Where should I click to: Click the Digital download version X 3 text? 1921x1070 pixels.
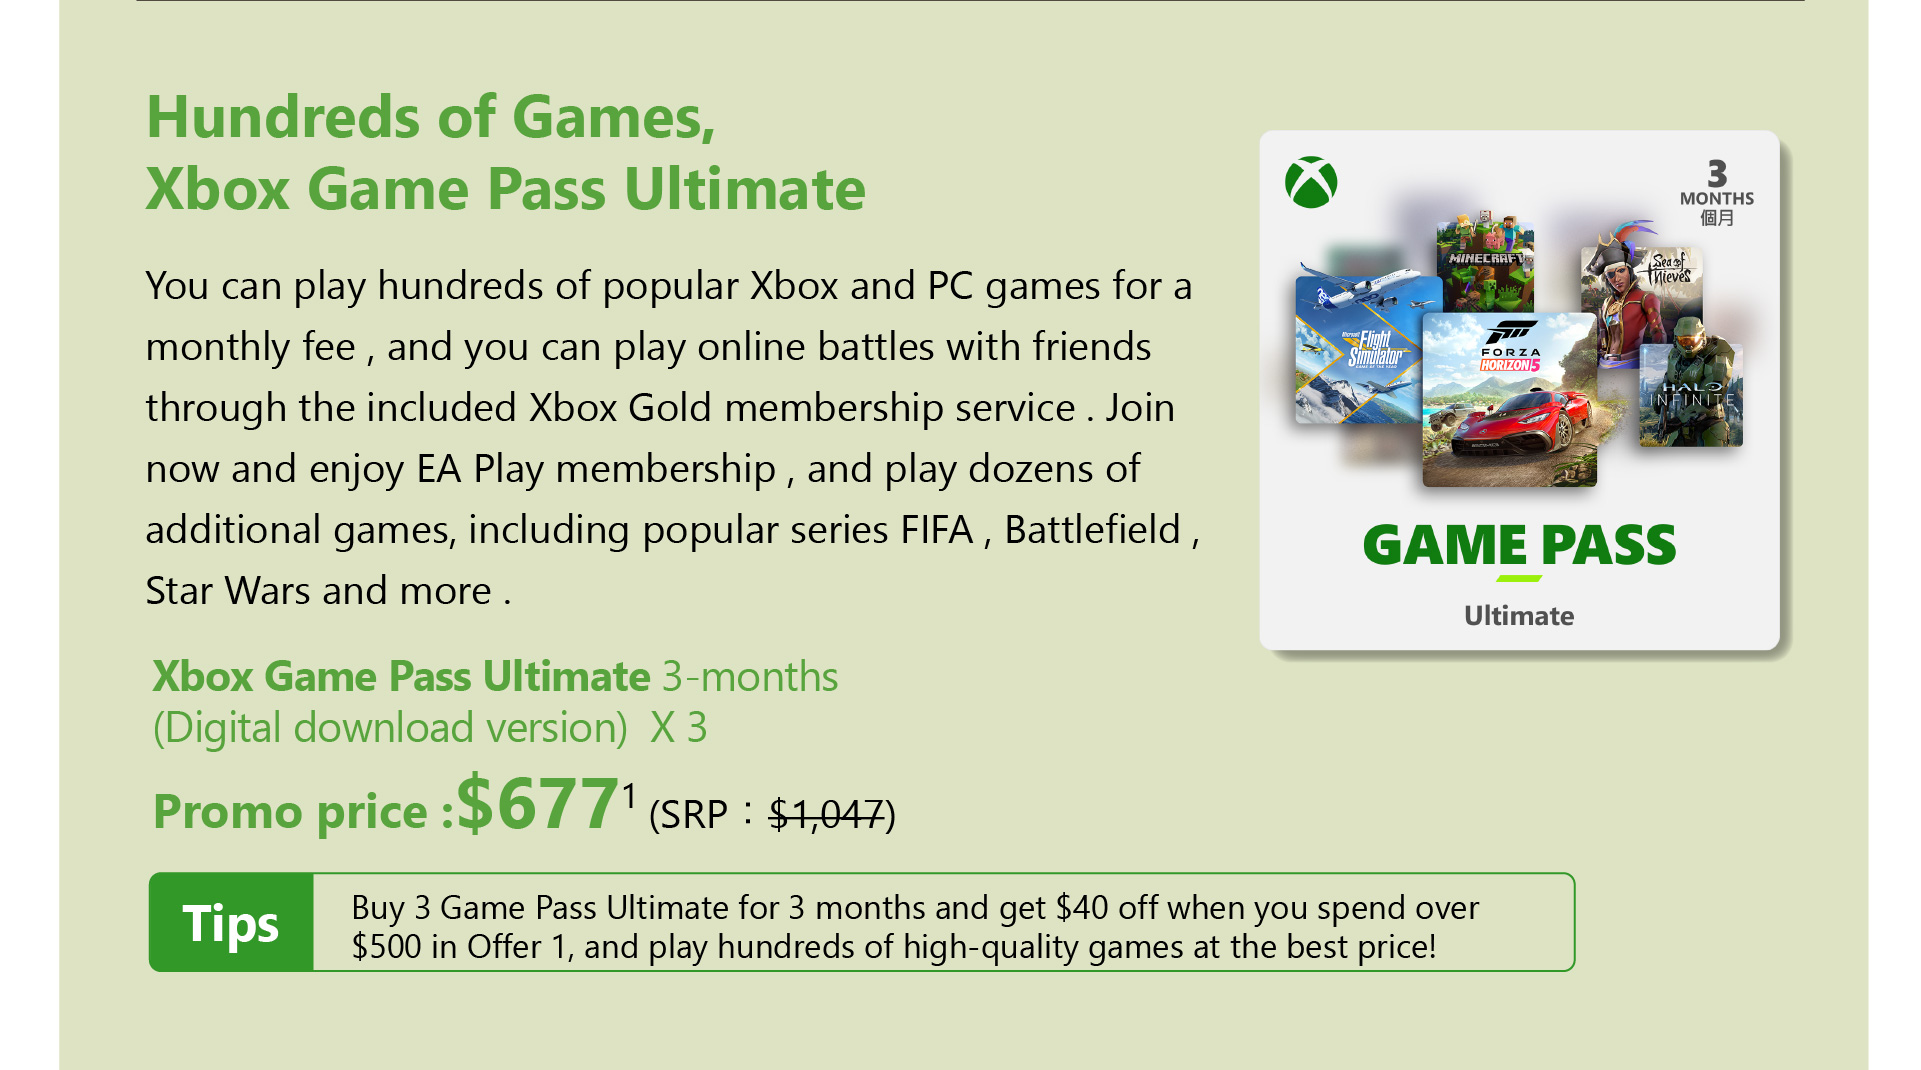pyautogui.click(x=430, y=728)
